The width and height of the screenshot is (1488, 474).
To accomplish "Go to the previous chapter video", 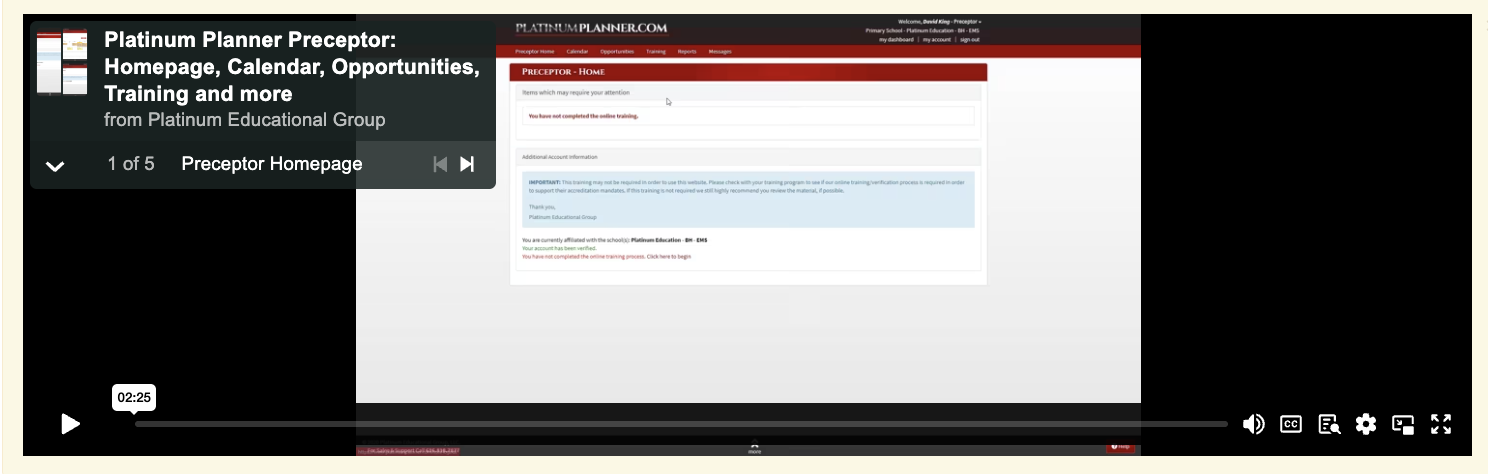I will (x=440, y=164).
